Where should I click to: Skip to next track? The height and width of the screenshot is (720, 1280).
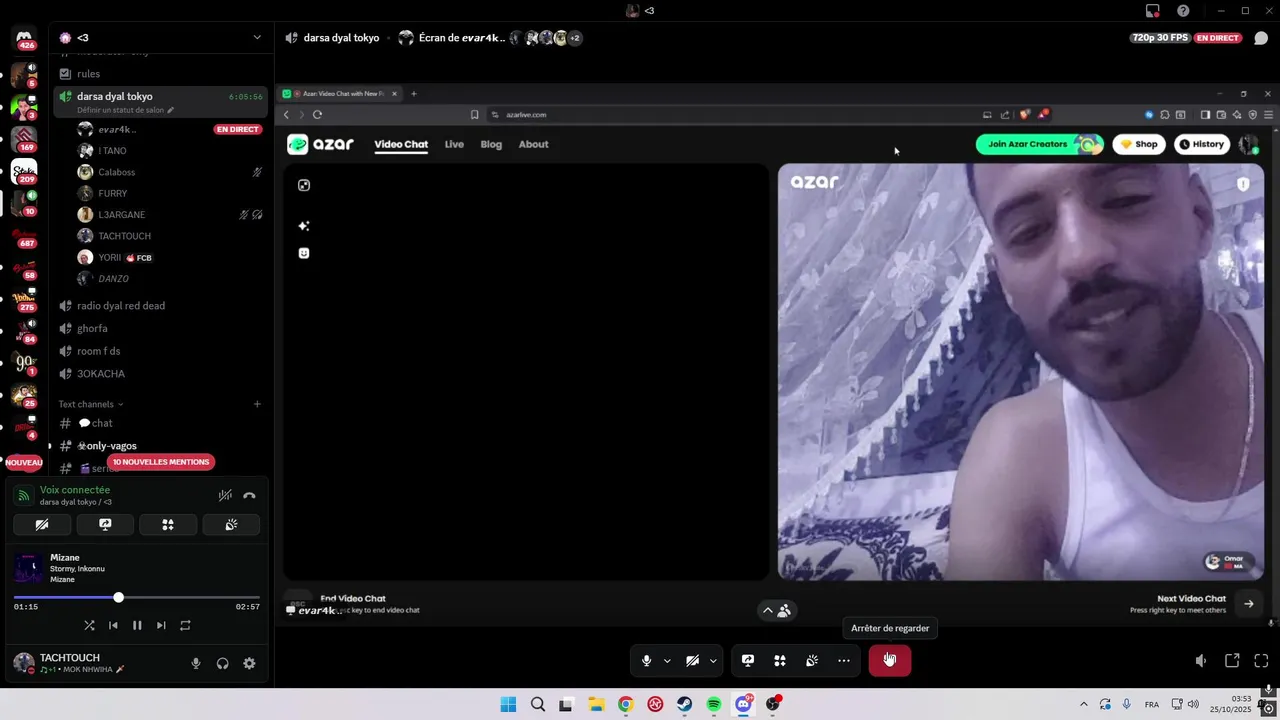tap(161, 625)
